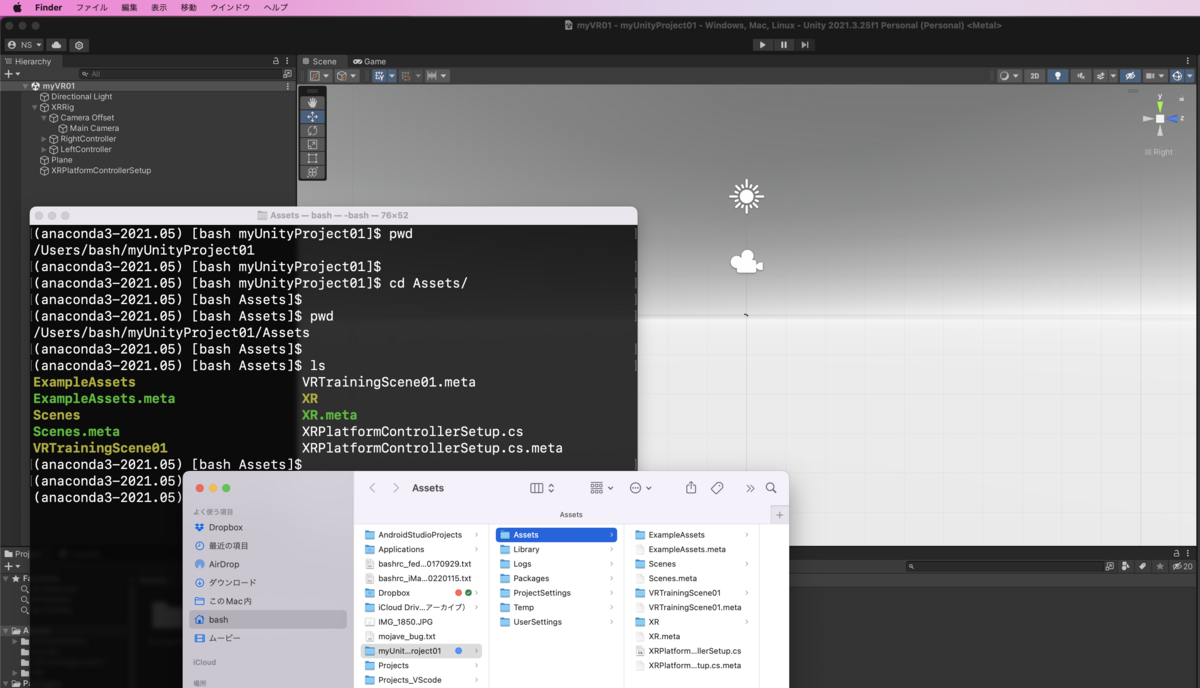The image size is (1200, 688).
Task: Select the Rect tool in Scene view
Action: 313,158
